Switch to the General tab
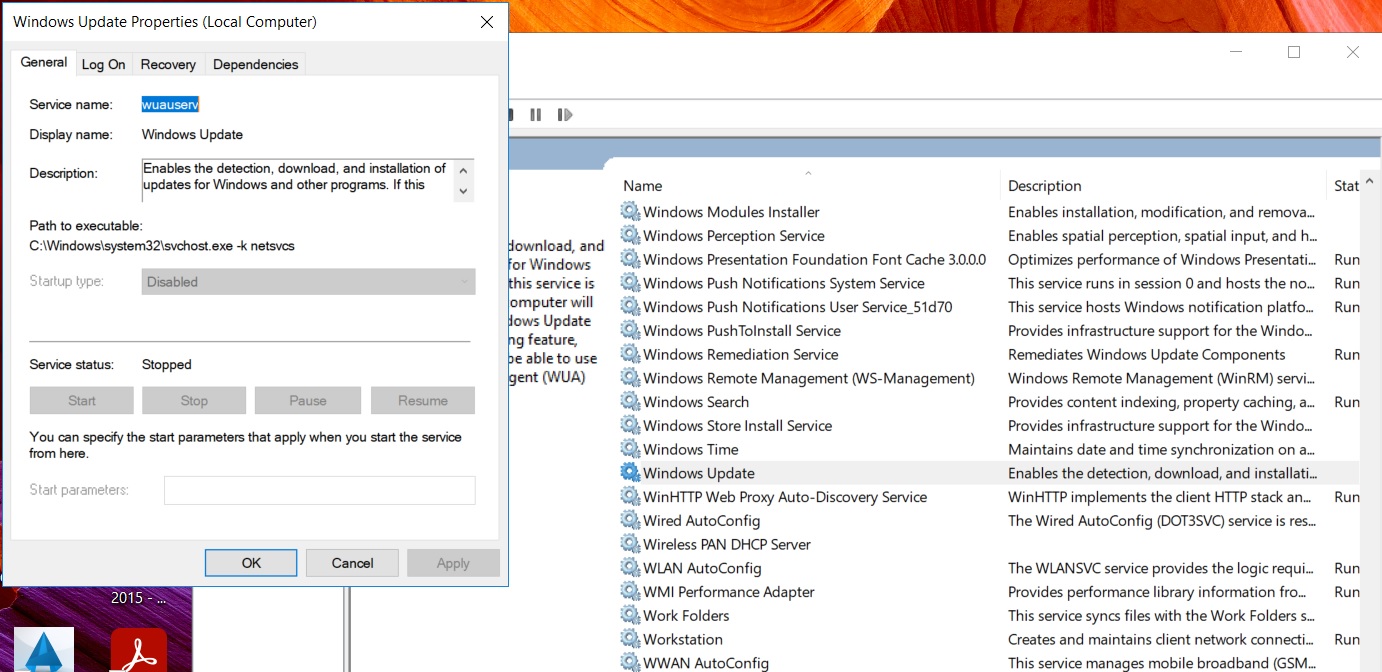Viewport: 1382px width, 672px height. pos(44,62)
